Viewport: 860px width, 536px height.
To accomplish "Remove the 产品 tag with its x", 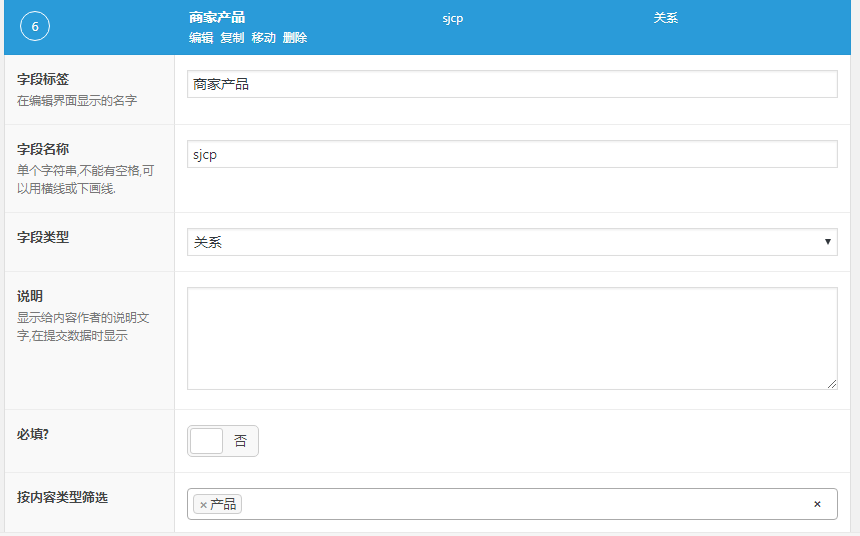I will [x=203, y=505].
